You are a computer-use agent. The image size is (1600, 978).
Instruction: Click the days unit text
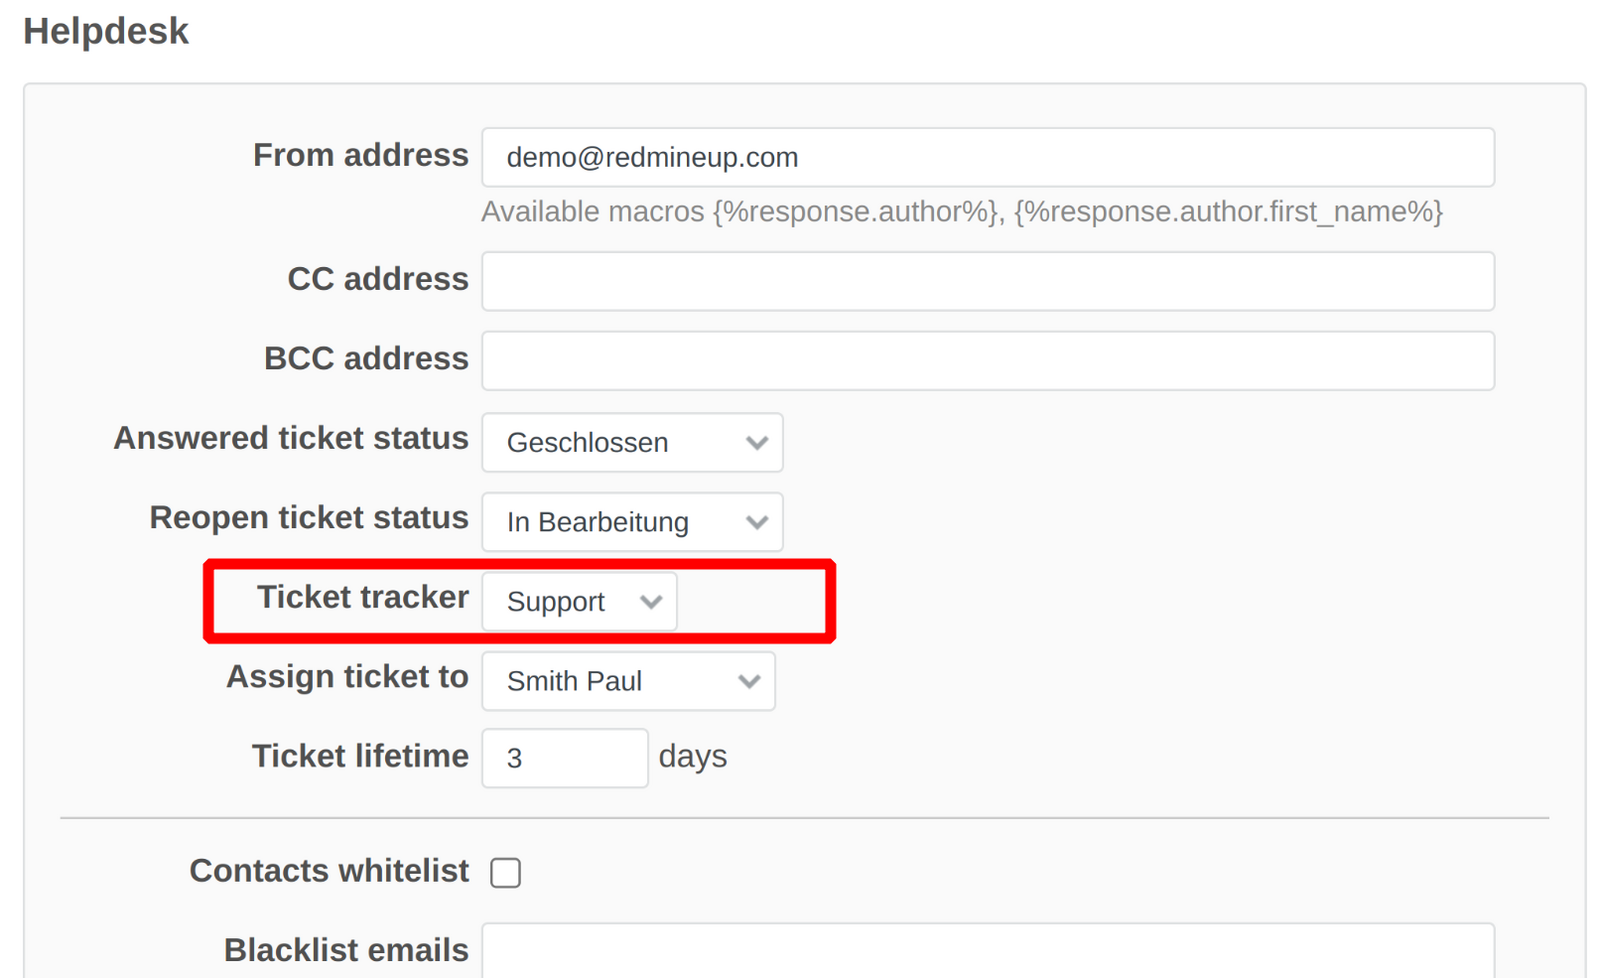click(x=693, y=756)
